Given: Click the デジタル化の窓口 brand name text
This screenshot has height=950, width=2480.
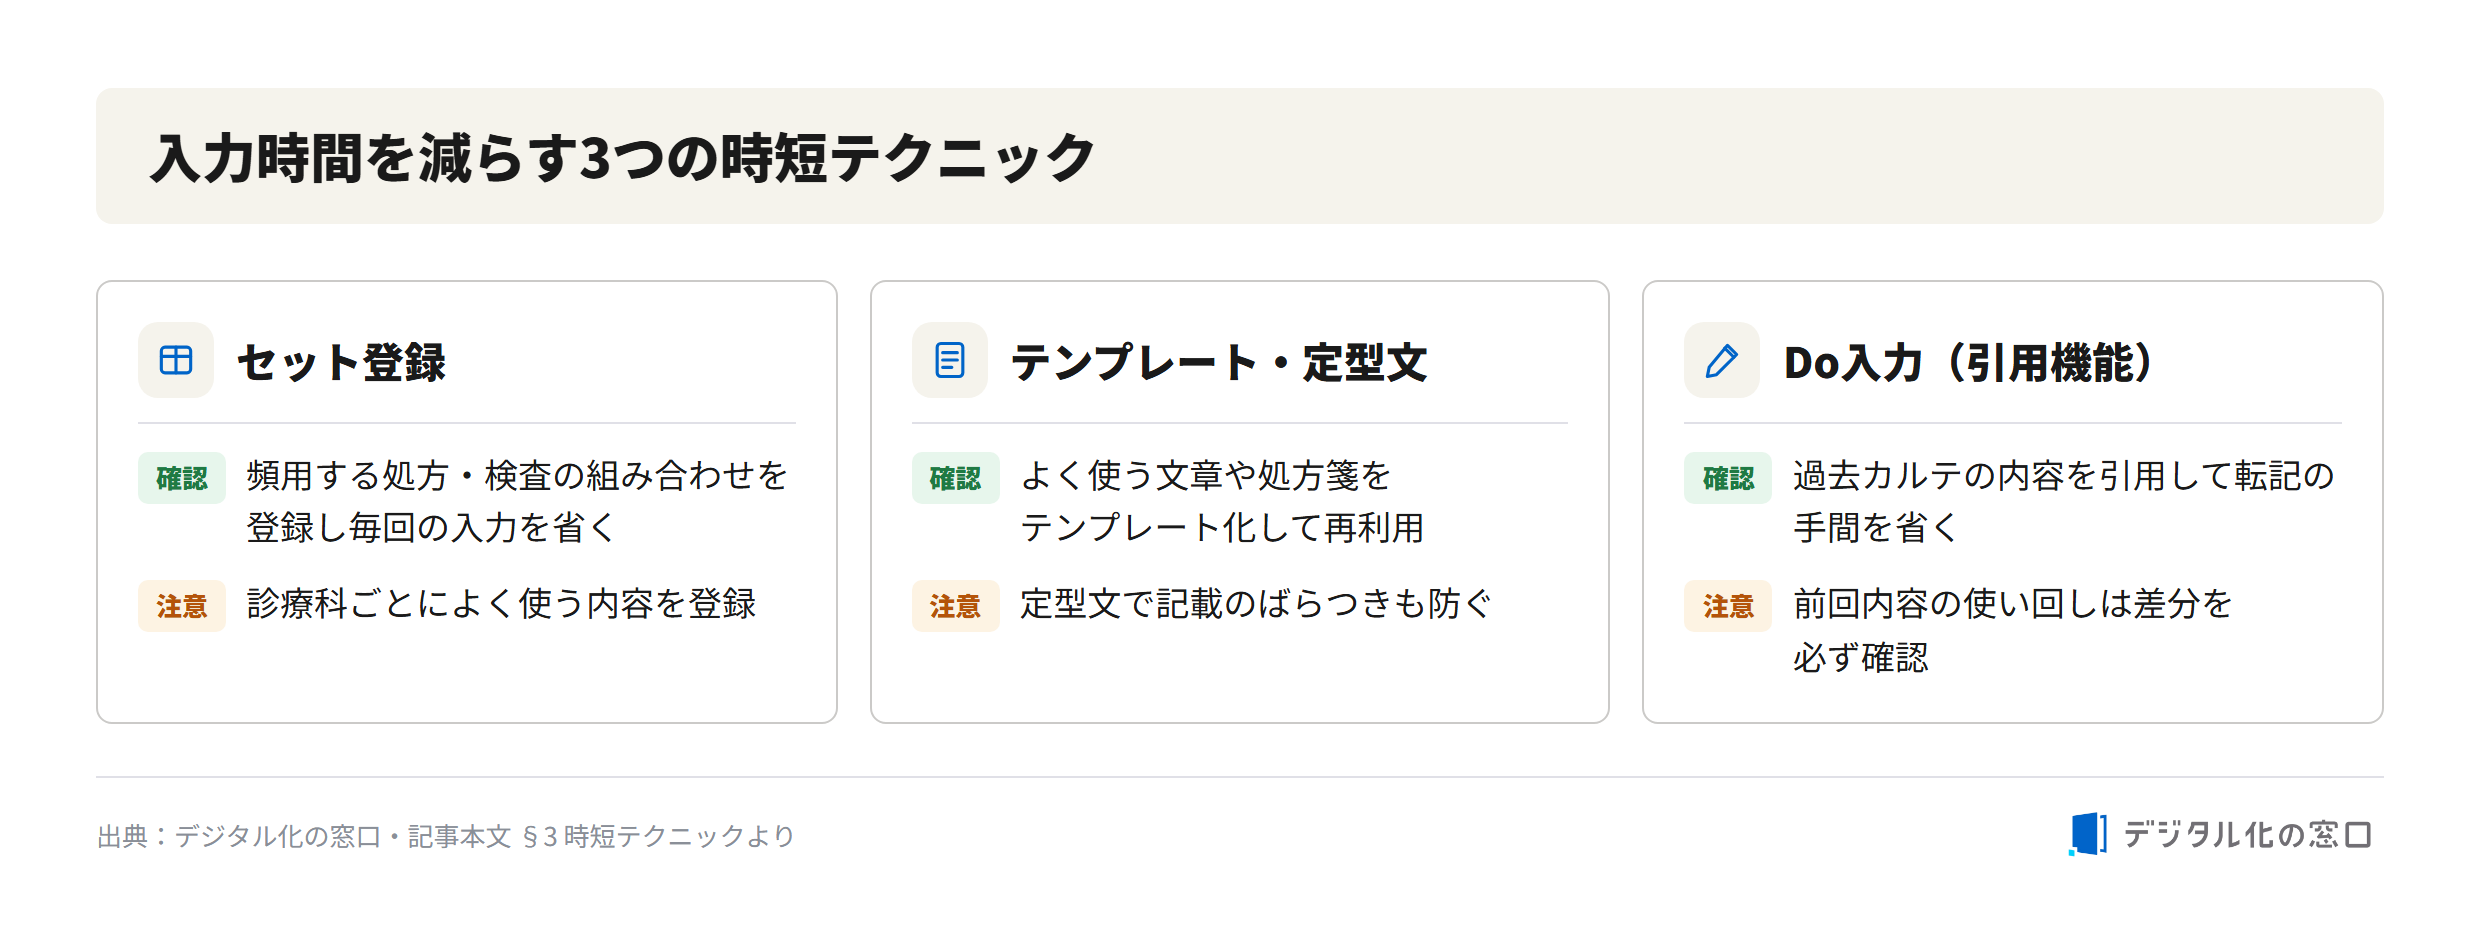Looking at the screenshot, I should pos(2247,834).
